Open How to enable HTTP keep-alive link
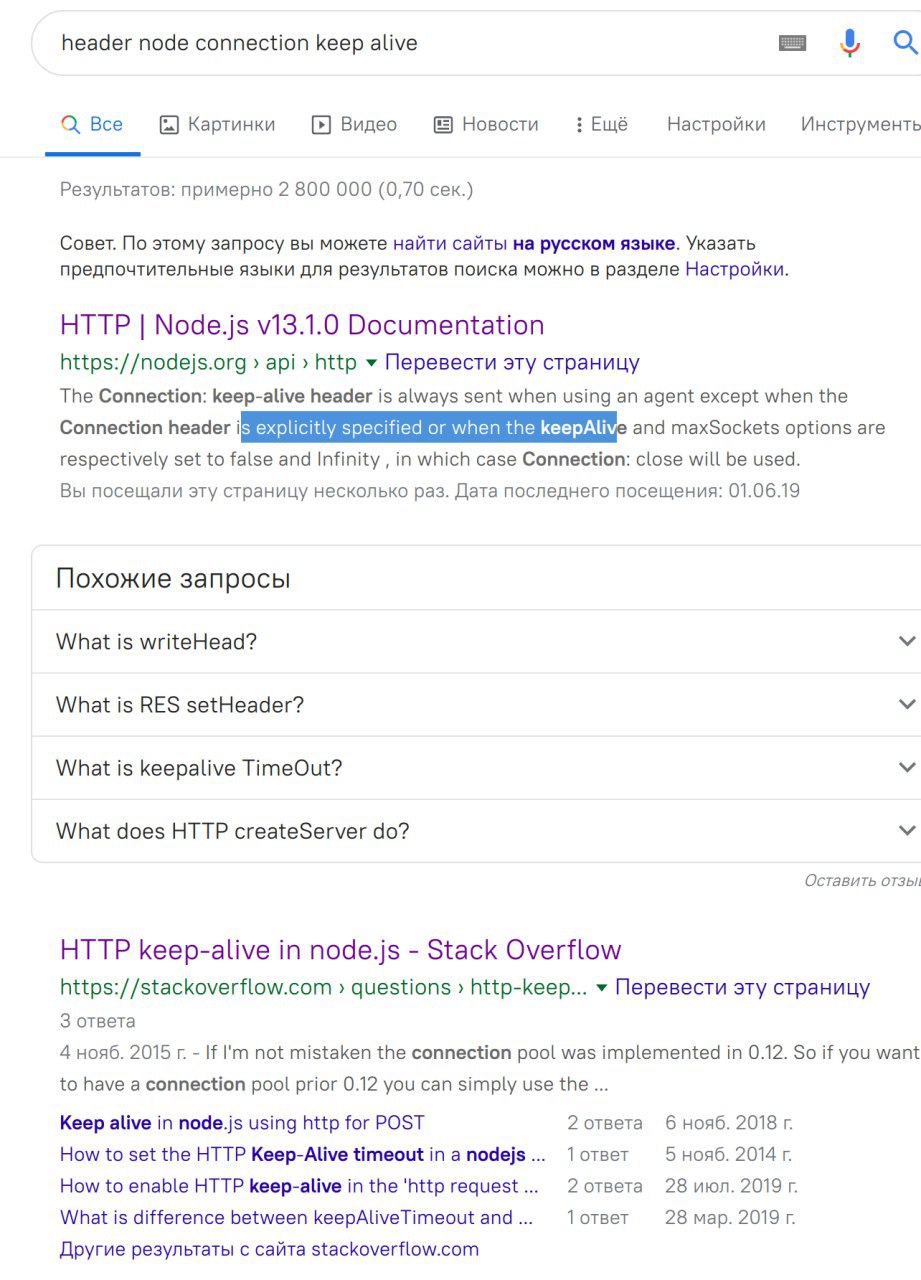This screenshot has width=921, height=1280. 299,1186
